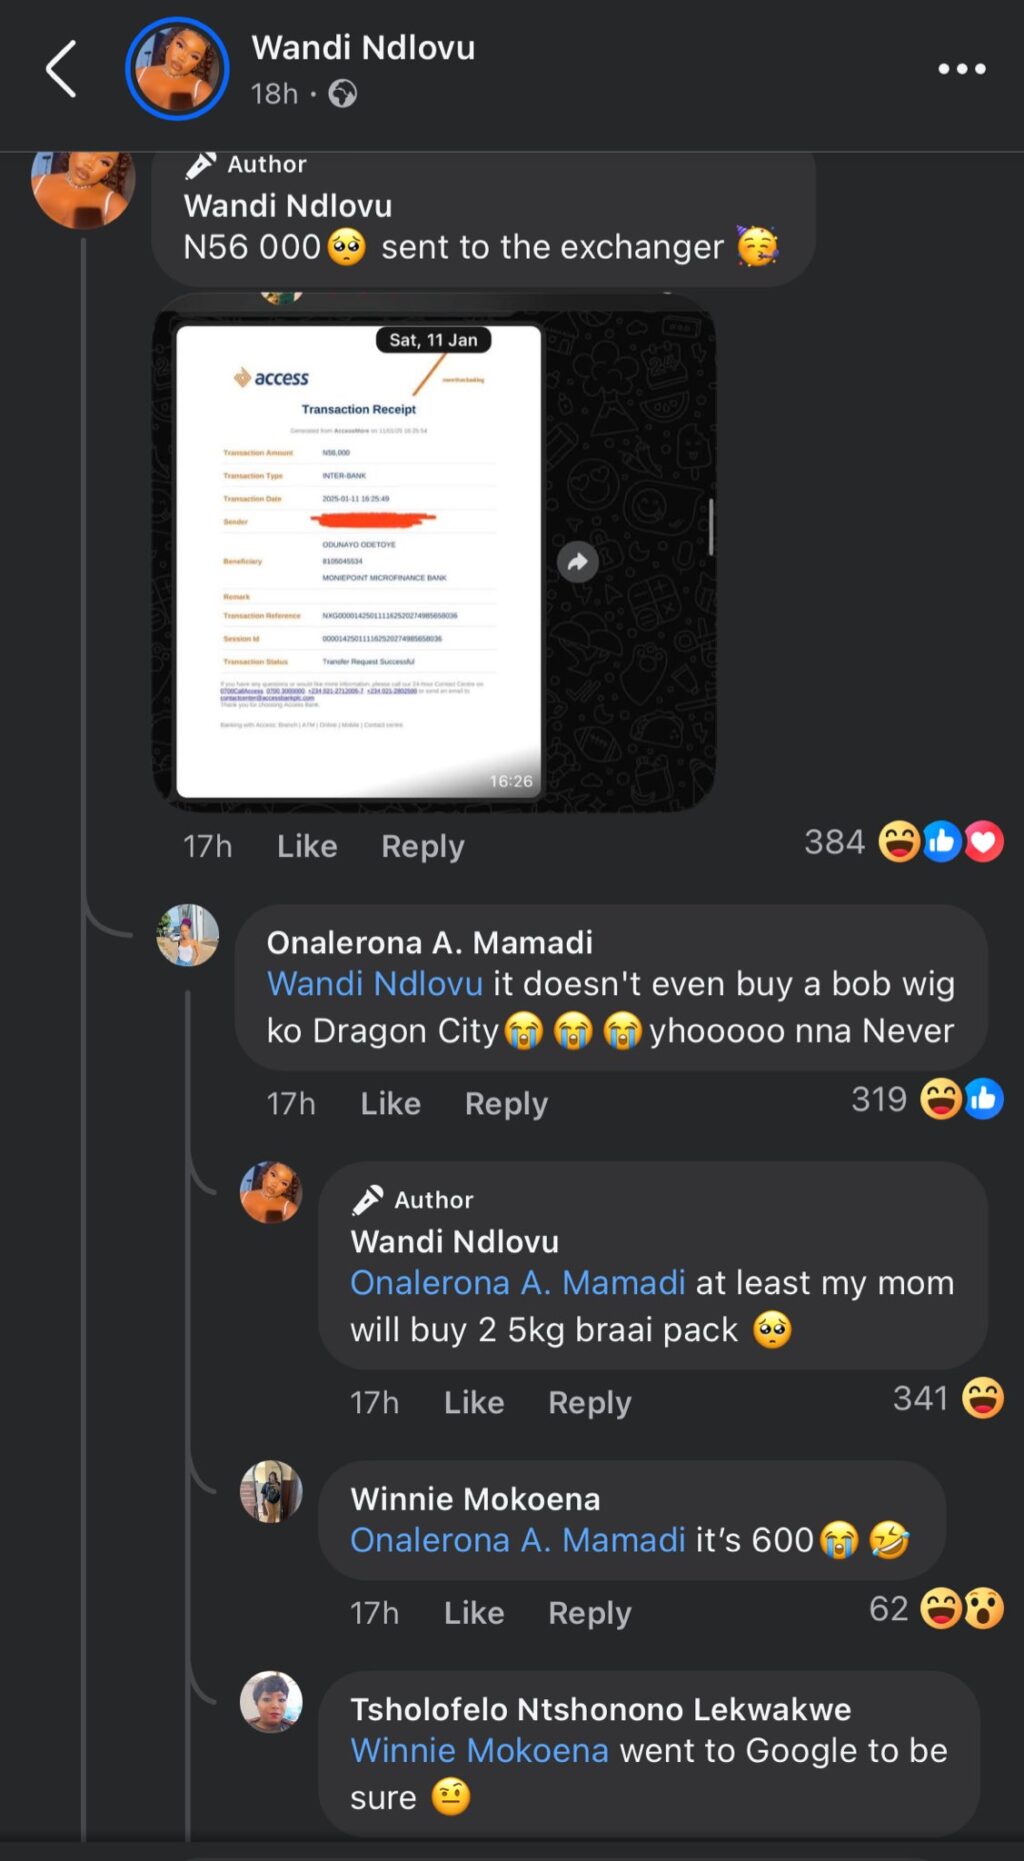Reply to the N56 000 exchanger comment

pos(423,847)
